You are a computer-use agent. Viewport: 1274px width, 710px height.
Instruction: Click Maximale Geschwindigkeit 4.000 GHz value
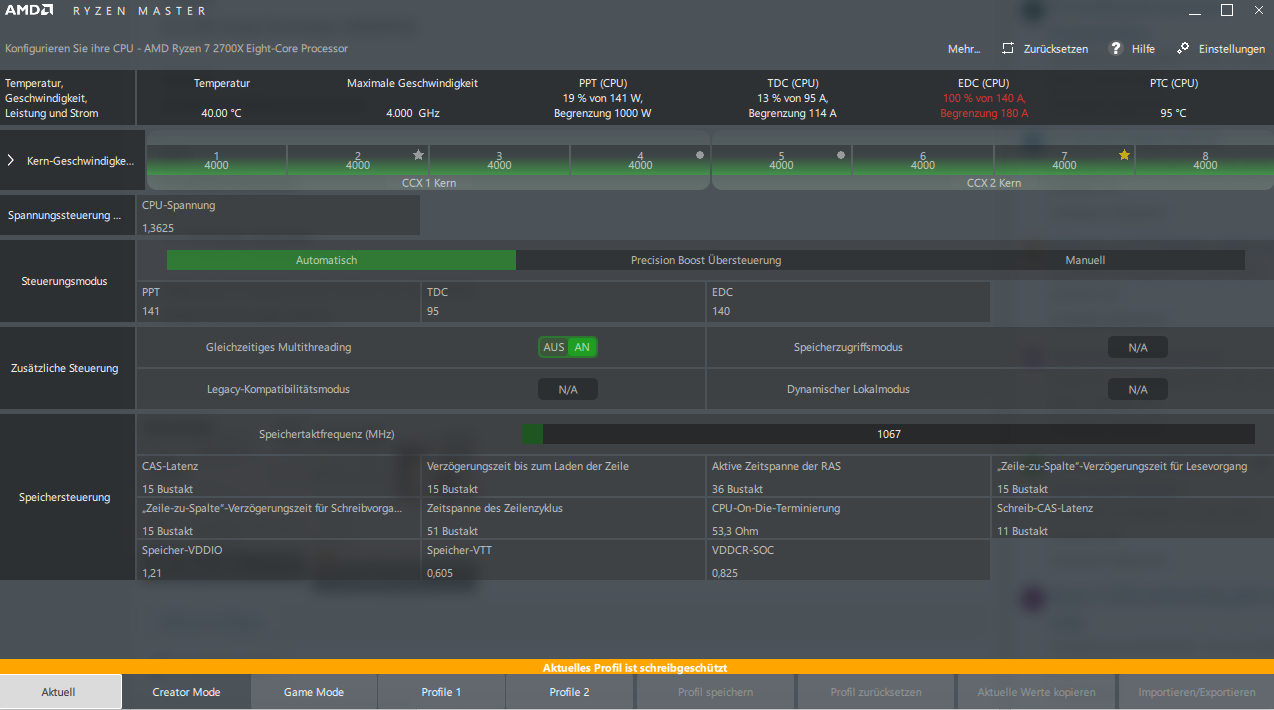(412, 113)
